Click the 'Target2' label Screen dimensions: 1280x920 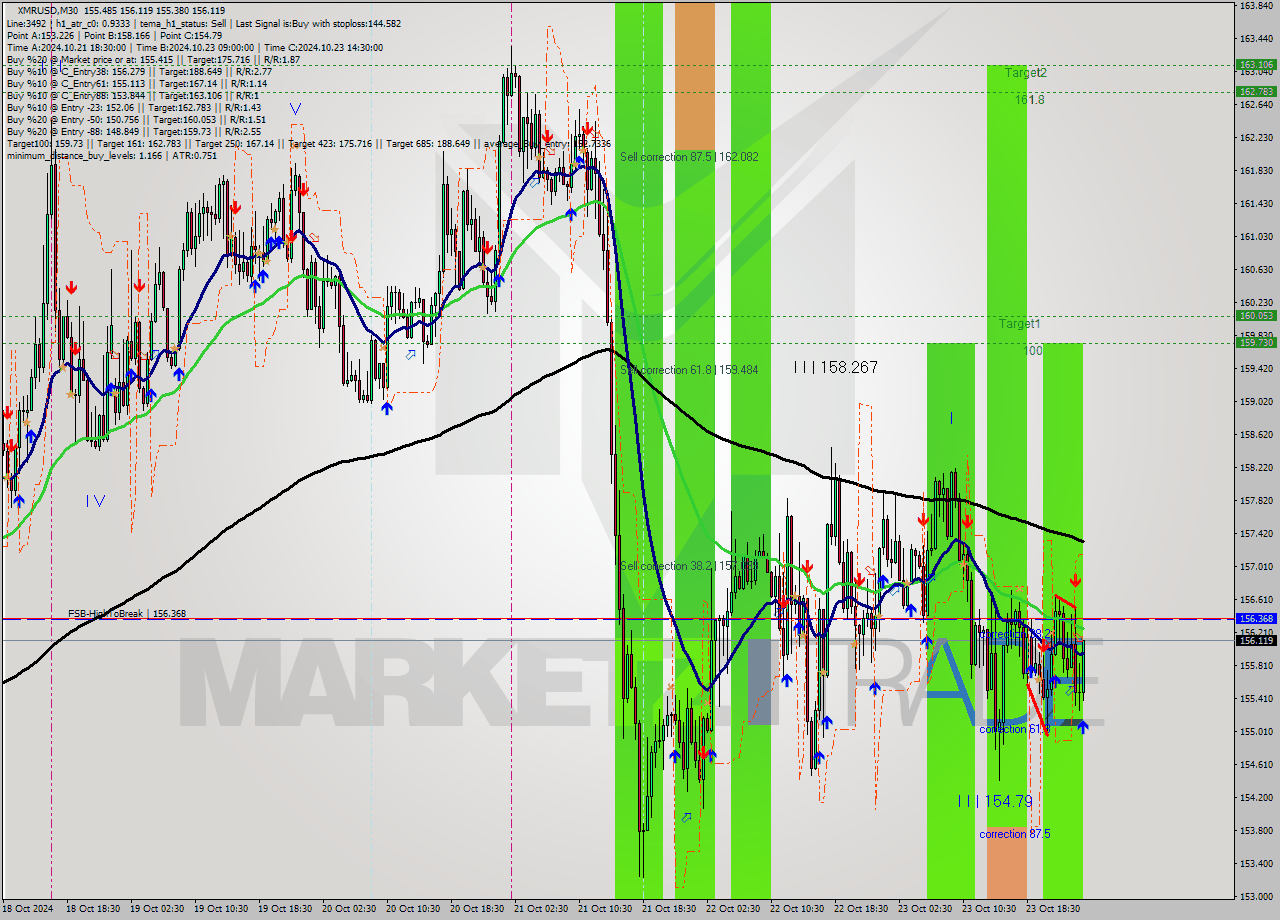1026,73
